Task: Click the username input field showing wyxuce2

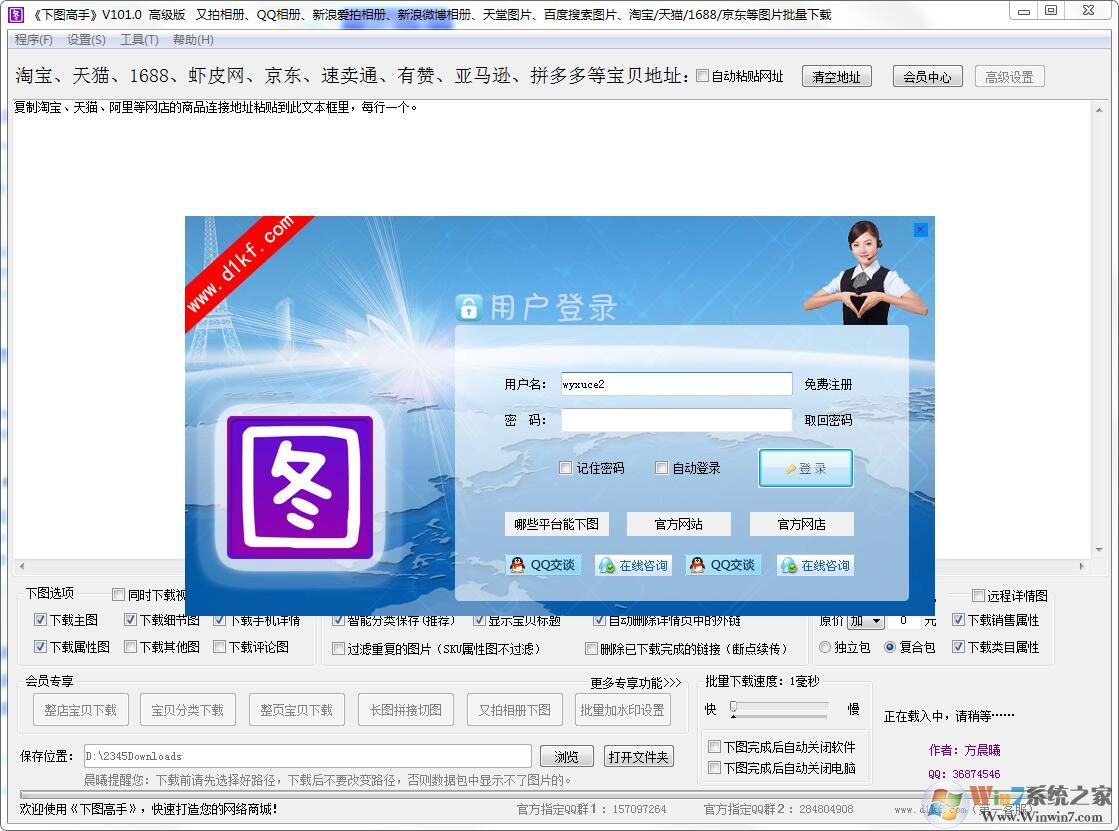Action: point(676,384)
